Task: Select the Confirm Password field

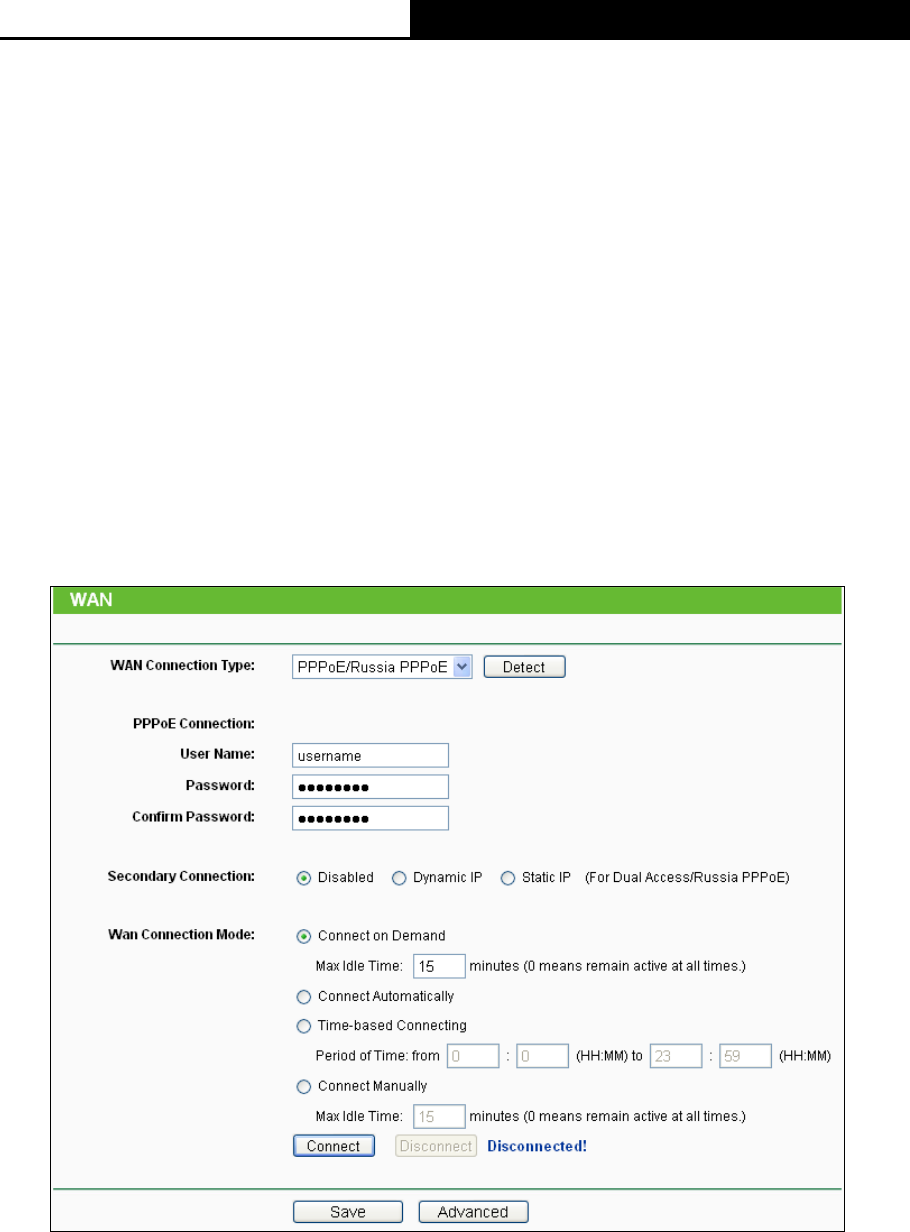Action: [371, 818]
